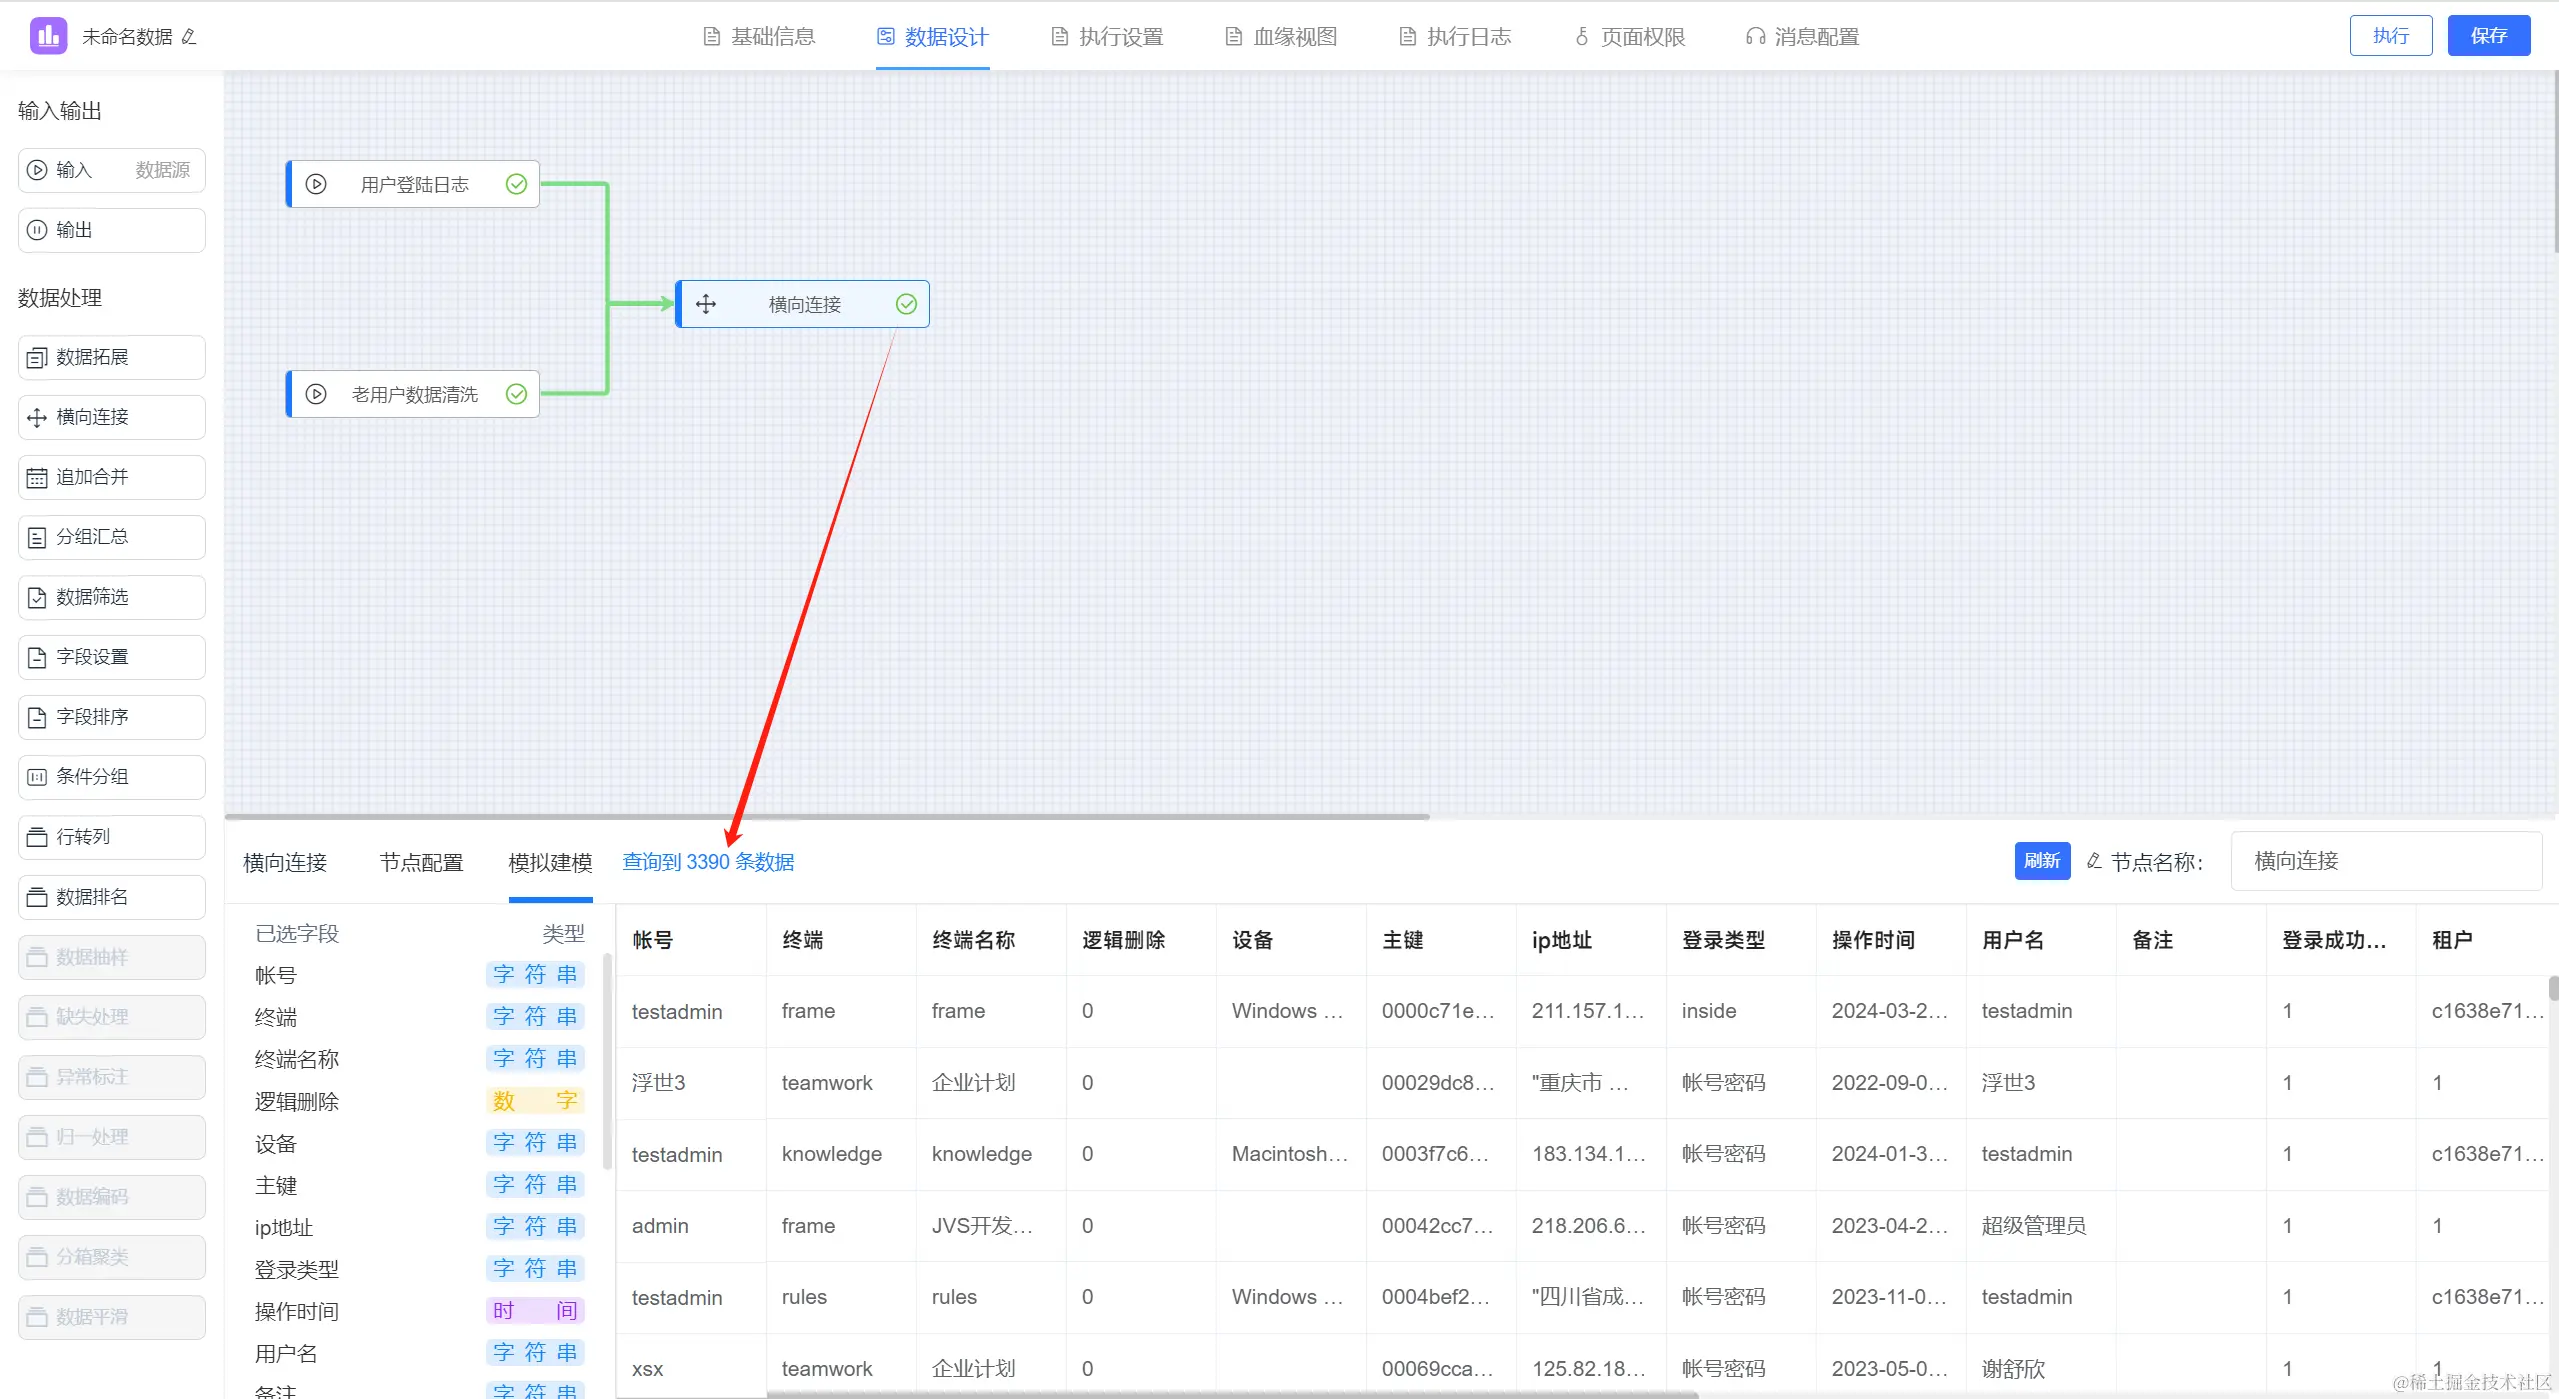Switch to 节点配置 panel tab
2559x1399 pixels.
[x=421, y=862]
